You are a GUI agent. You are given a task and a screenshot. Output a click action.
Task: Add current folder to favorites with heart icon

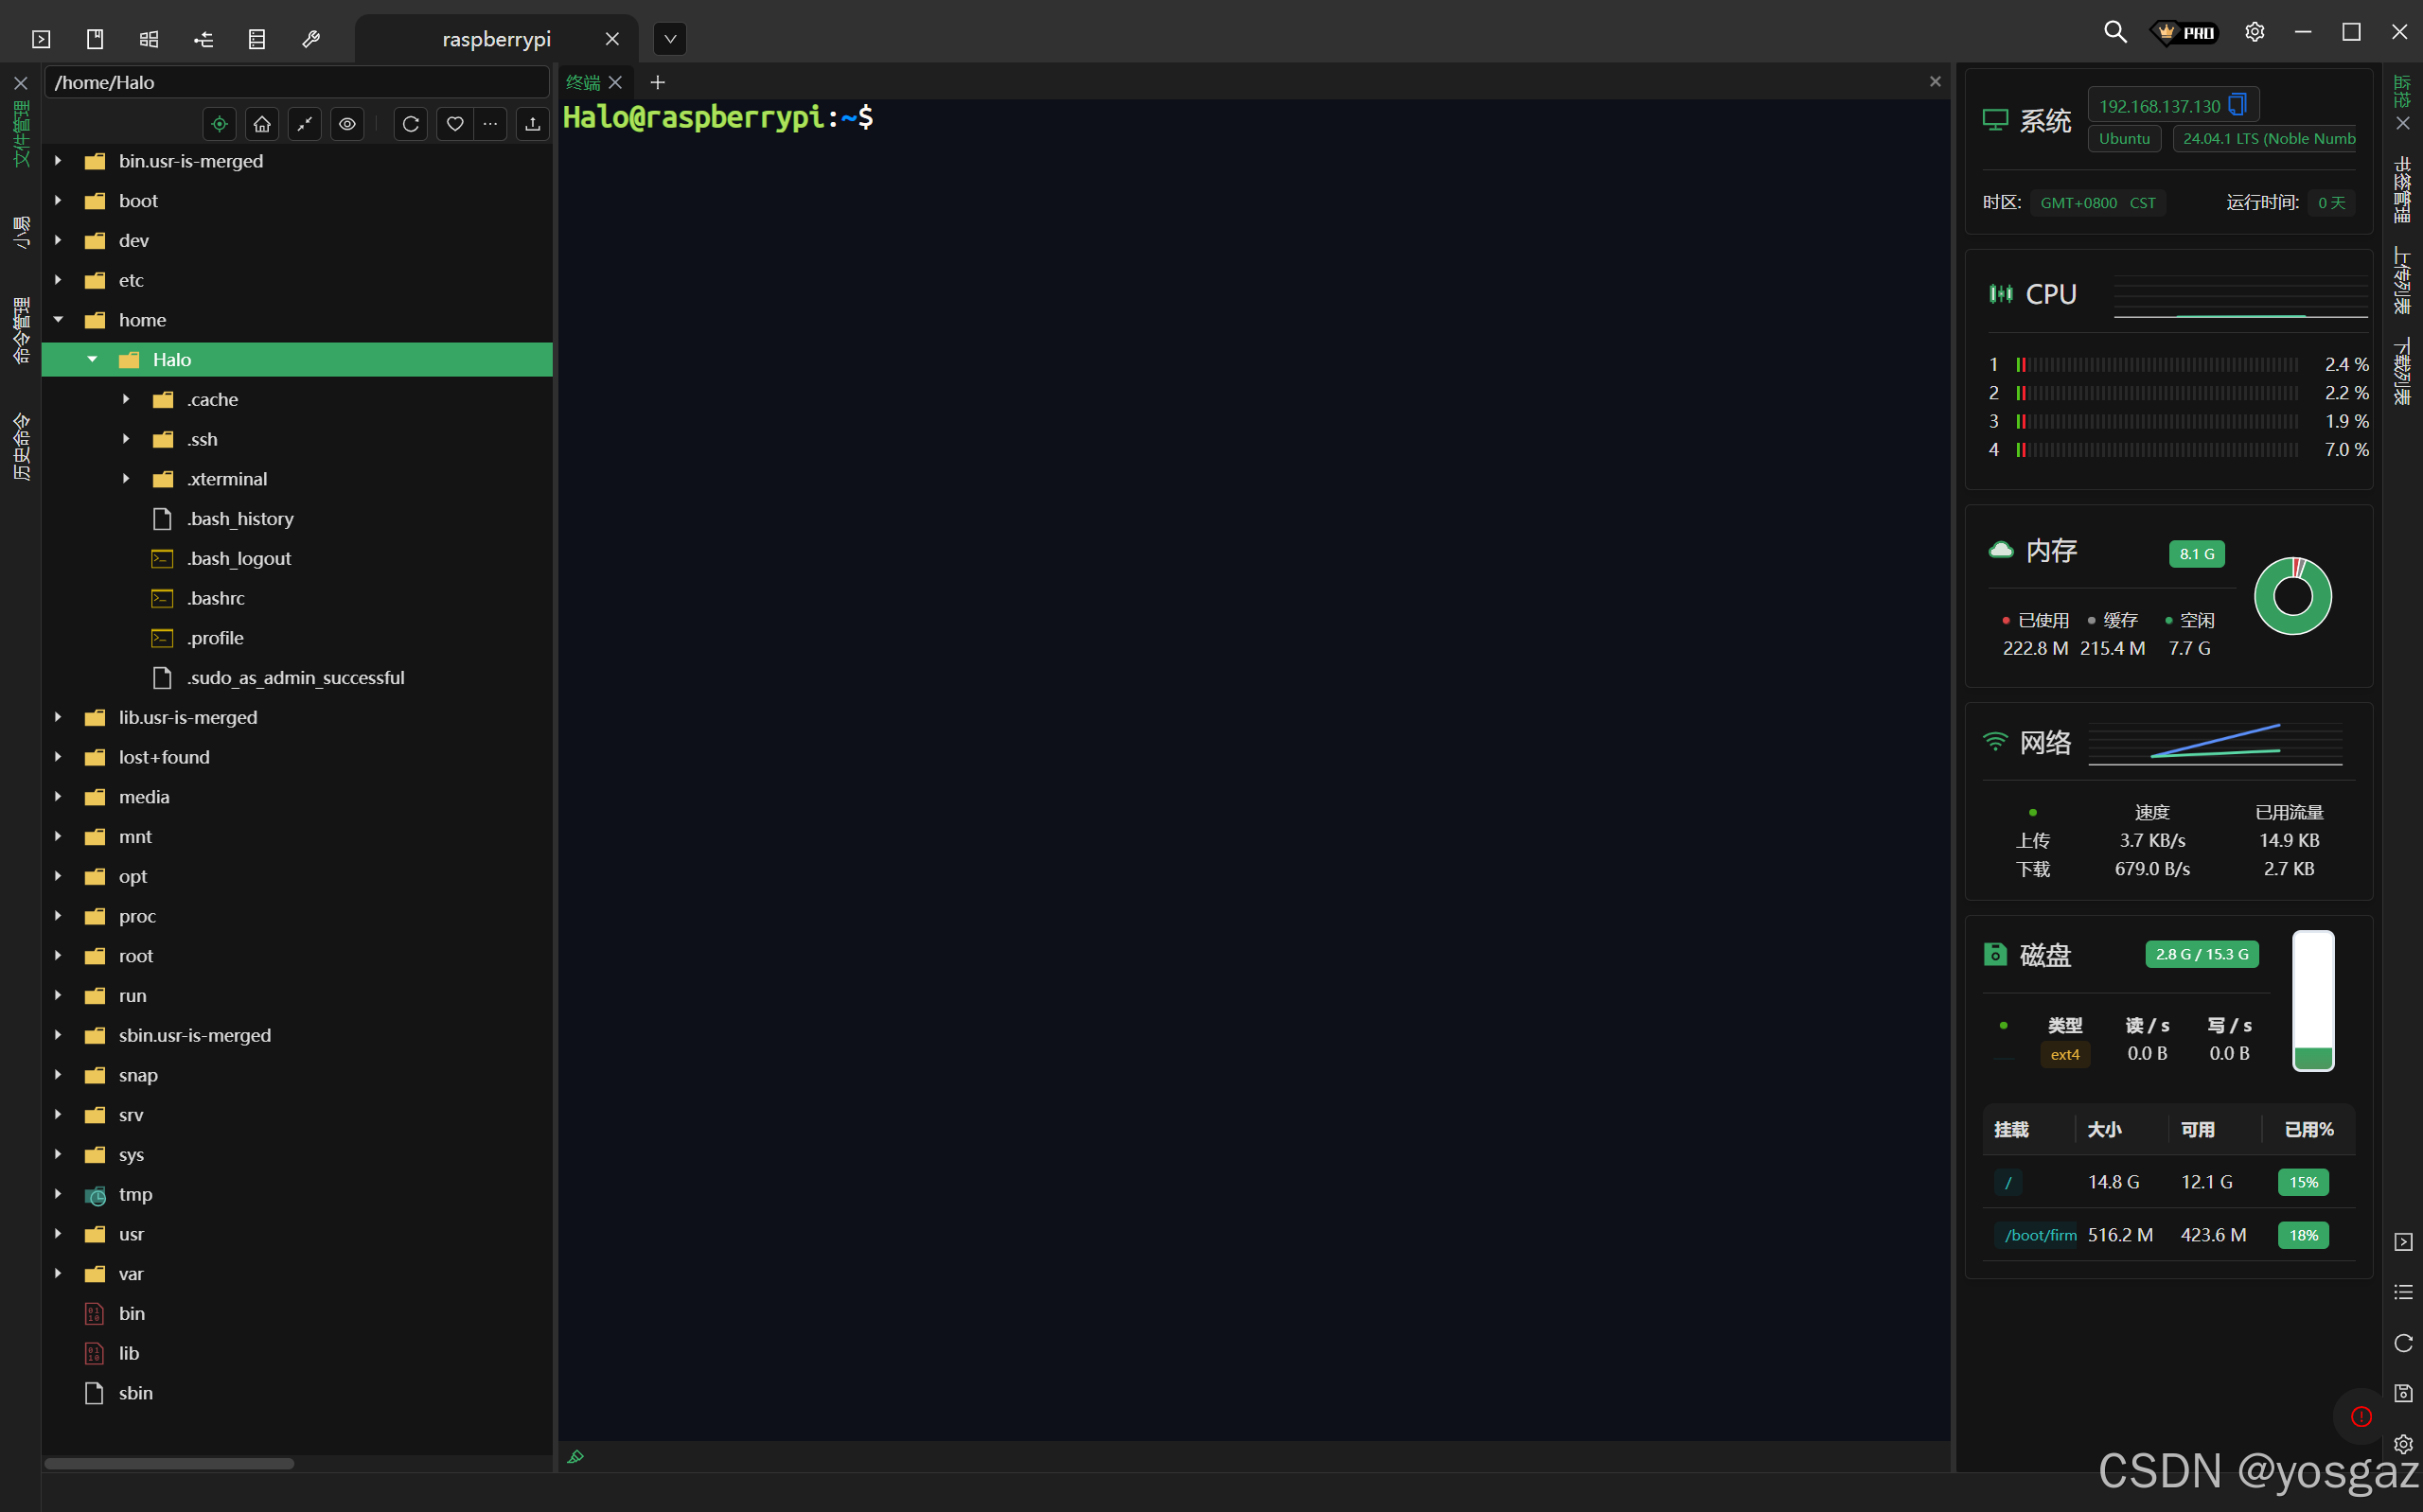click(x=454, y=124)
